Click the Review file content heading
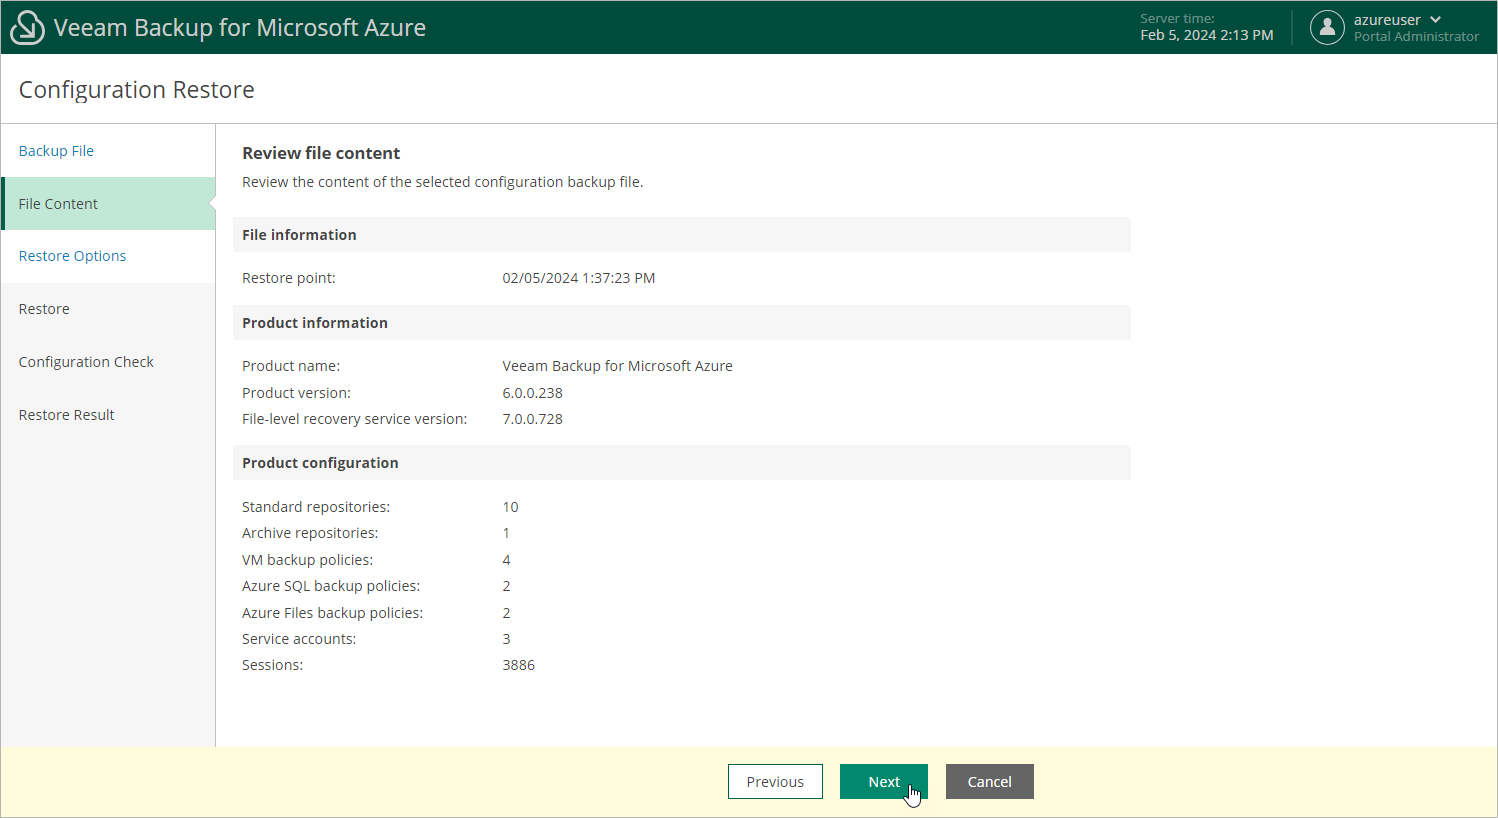 point(321,153)
